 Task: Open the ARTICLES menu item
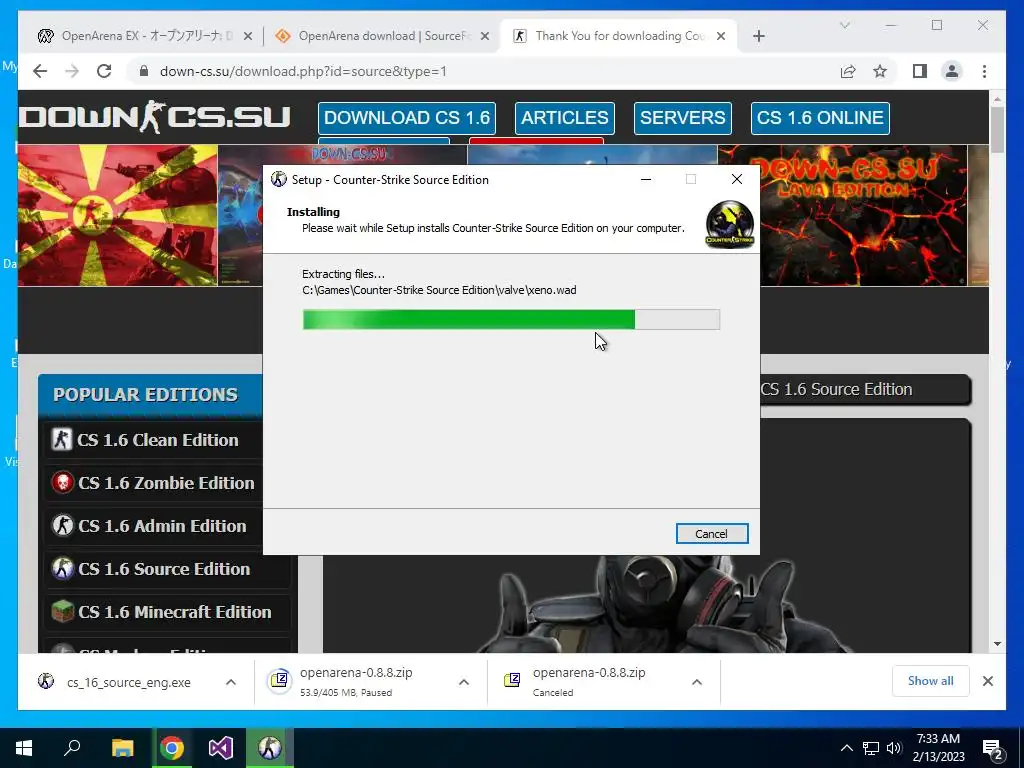[x=565, y=118]
